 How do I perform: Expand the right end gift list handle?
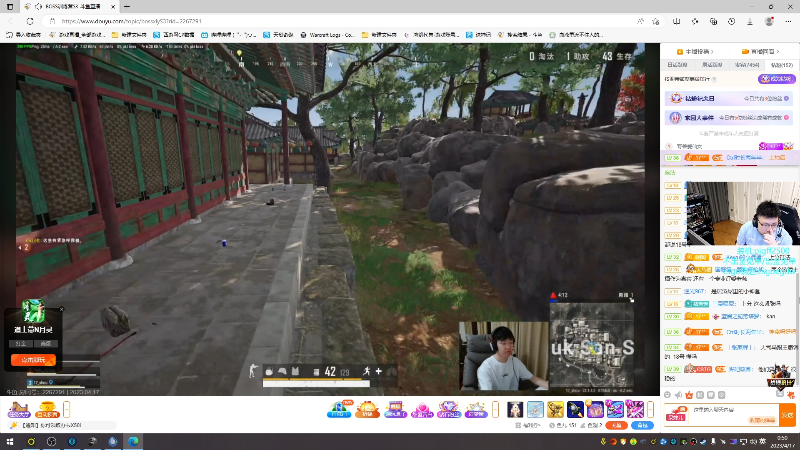coord(651,409)
